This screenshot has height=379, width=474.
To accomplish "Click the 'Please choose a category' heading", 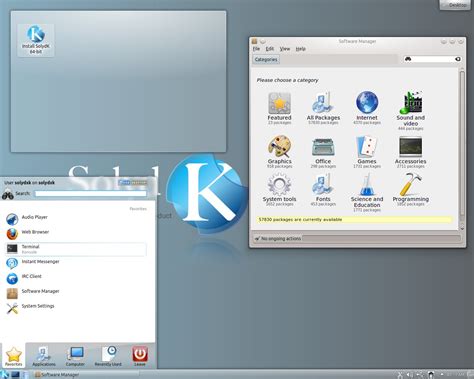I will click(287, 80).
